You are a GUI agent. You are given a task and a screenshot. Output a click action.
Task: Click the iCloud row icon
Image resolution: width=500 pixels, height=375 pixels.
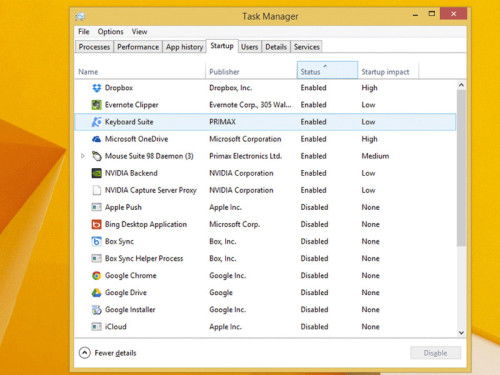(96, 327)
